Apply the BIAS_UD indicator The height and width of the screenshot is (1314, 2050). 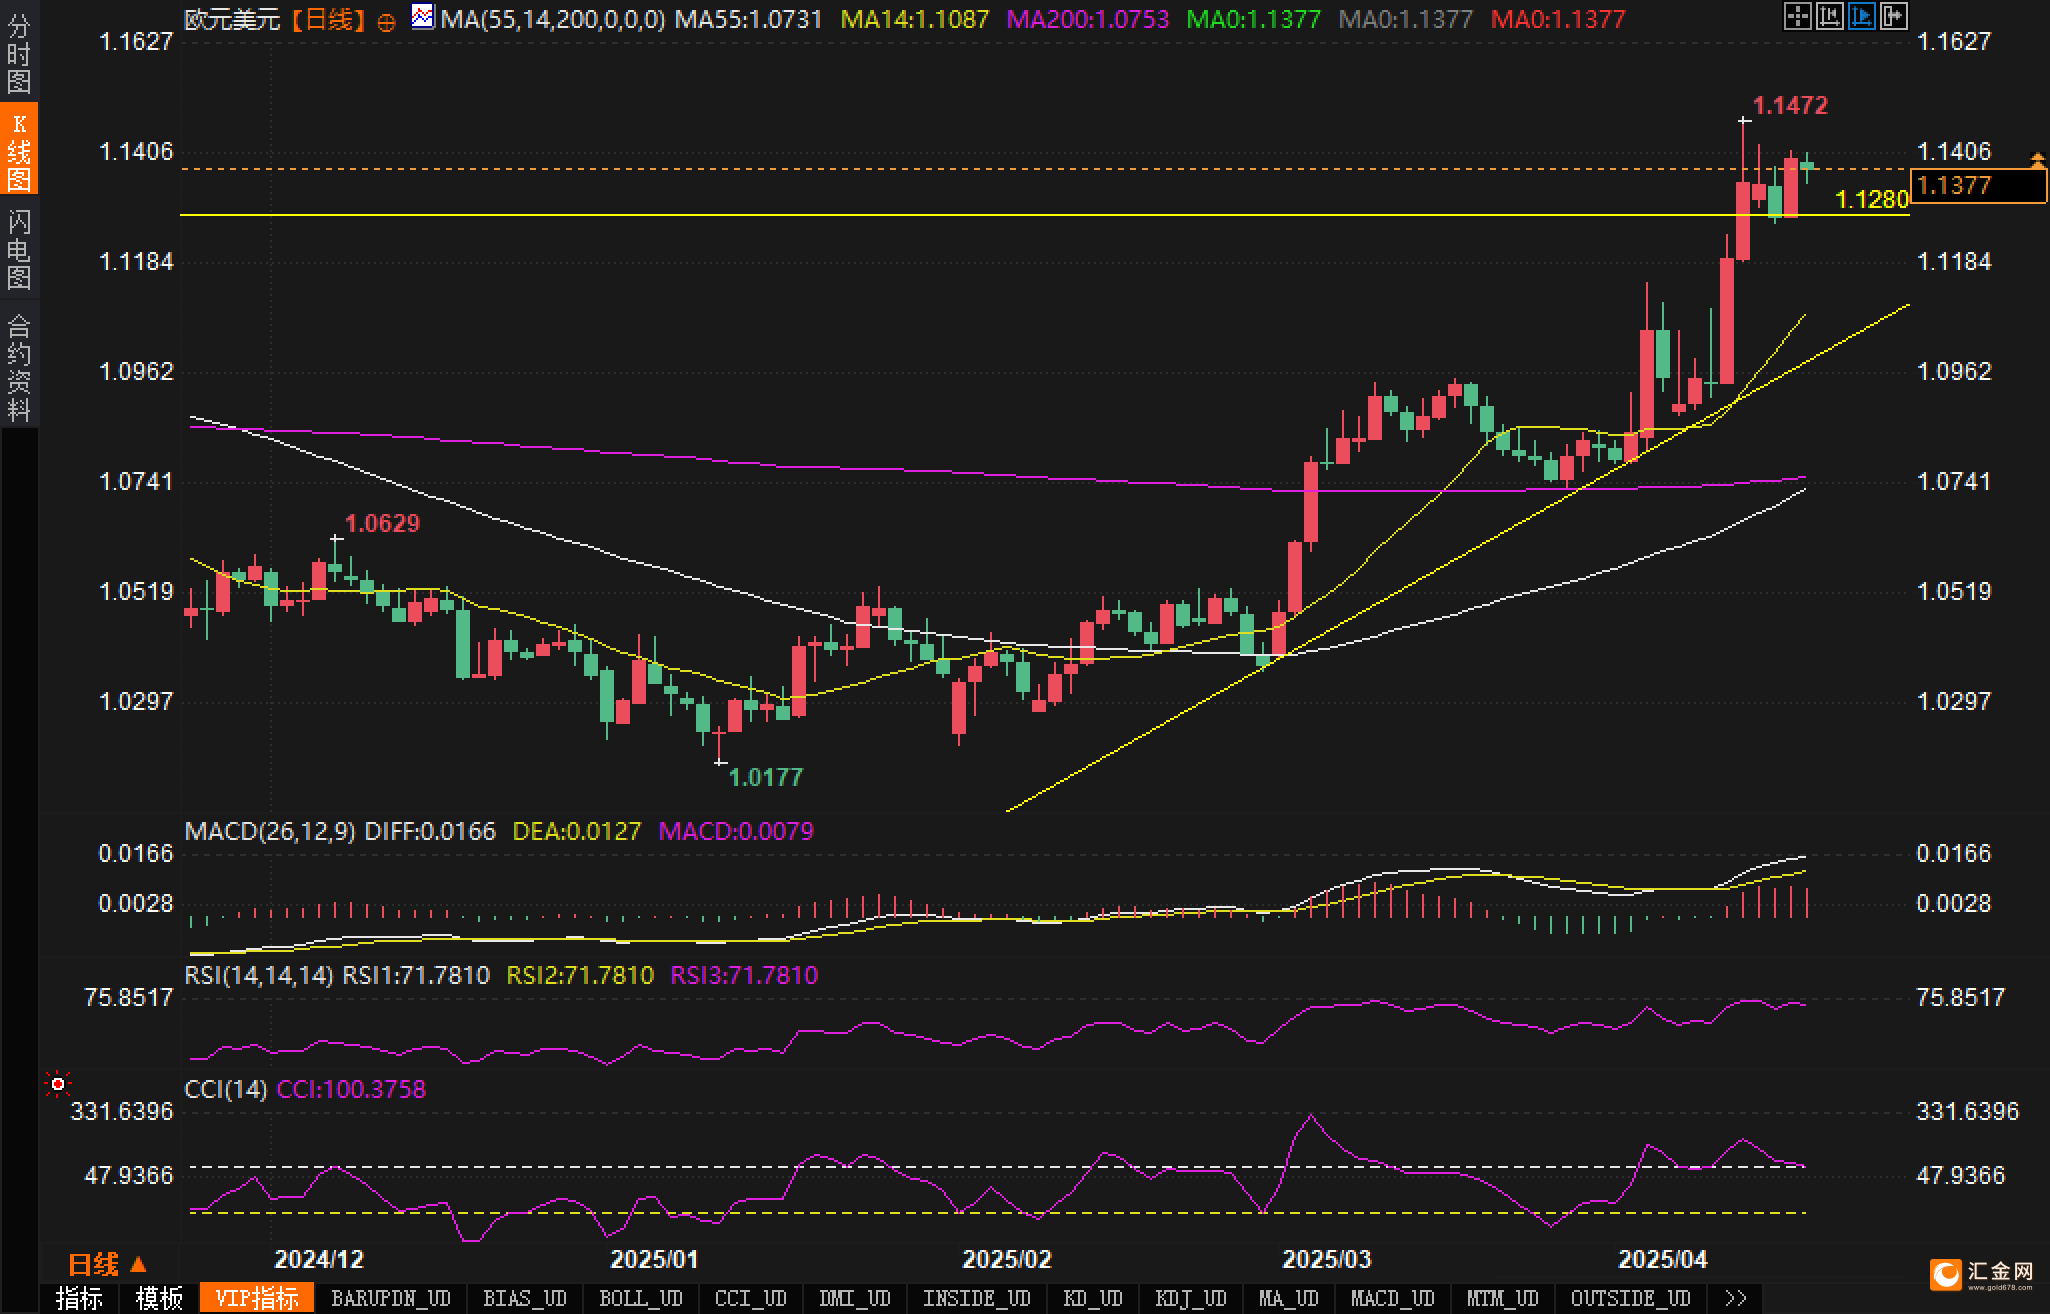coord(525,1298)
